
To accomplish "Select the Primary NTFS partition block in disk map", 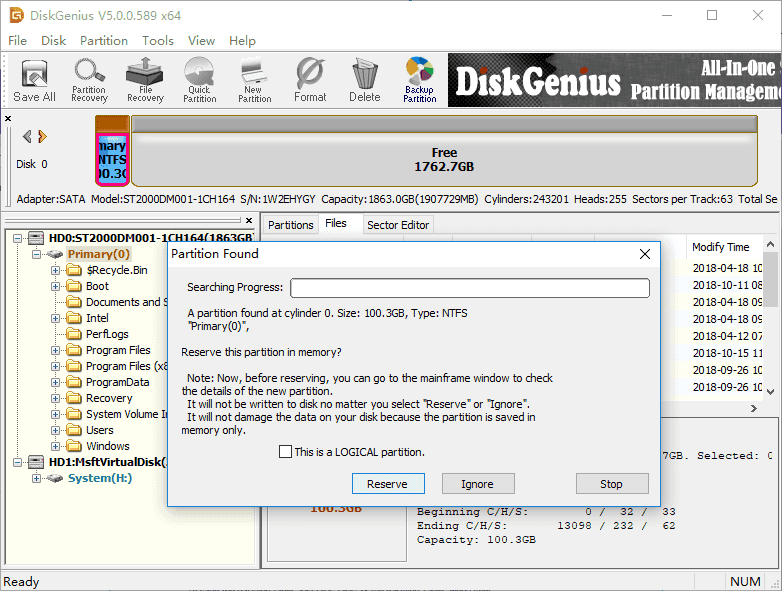I will click(112, 151).
